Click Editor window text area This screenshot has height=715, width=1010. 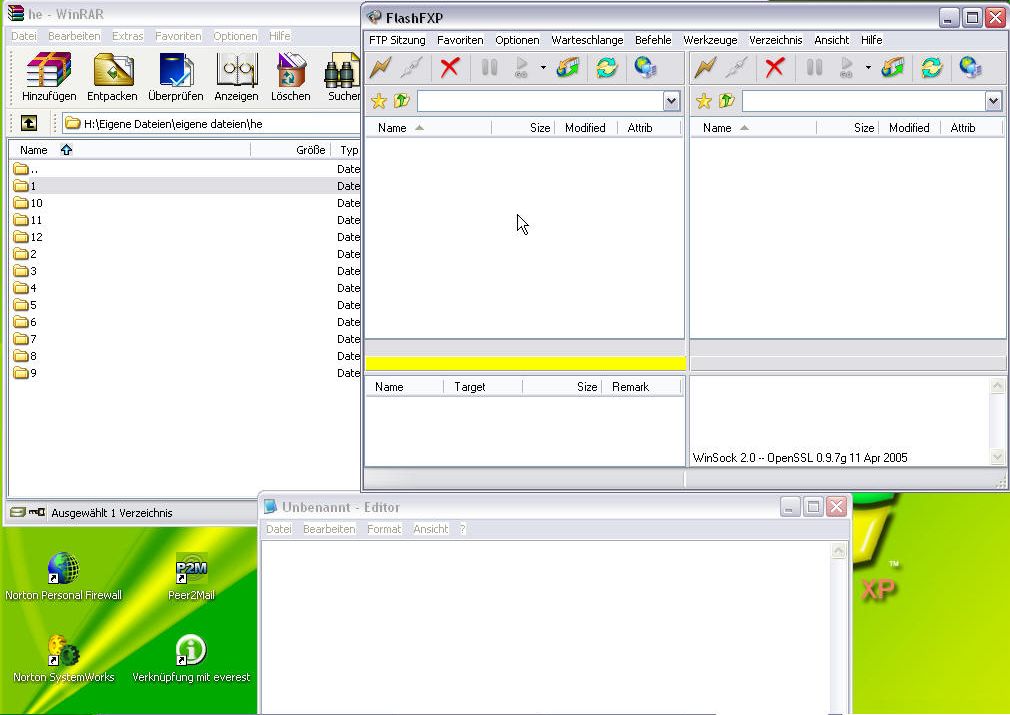[546, 627]
